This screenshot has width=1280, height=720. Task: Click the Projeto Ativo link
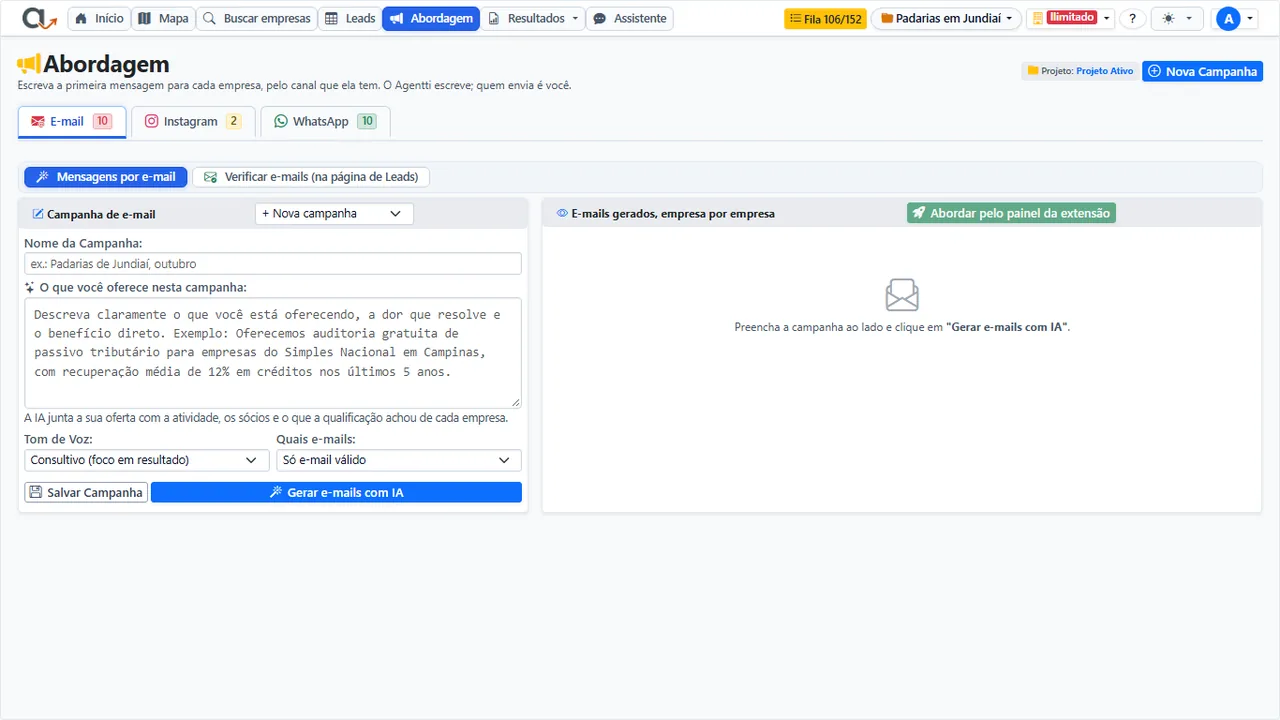tap(1104, 71)
